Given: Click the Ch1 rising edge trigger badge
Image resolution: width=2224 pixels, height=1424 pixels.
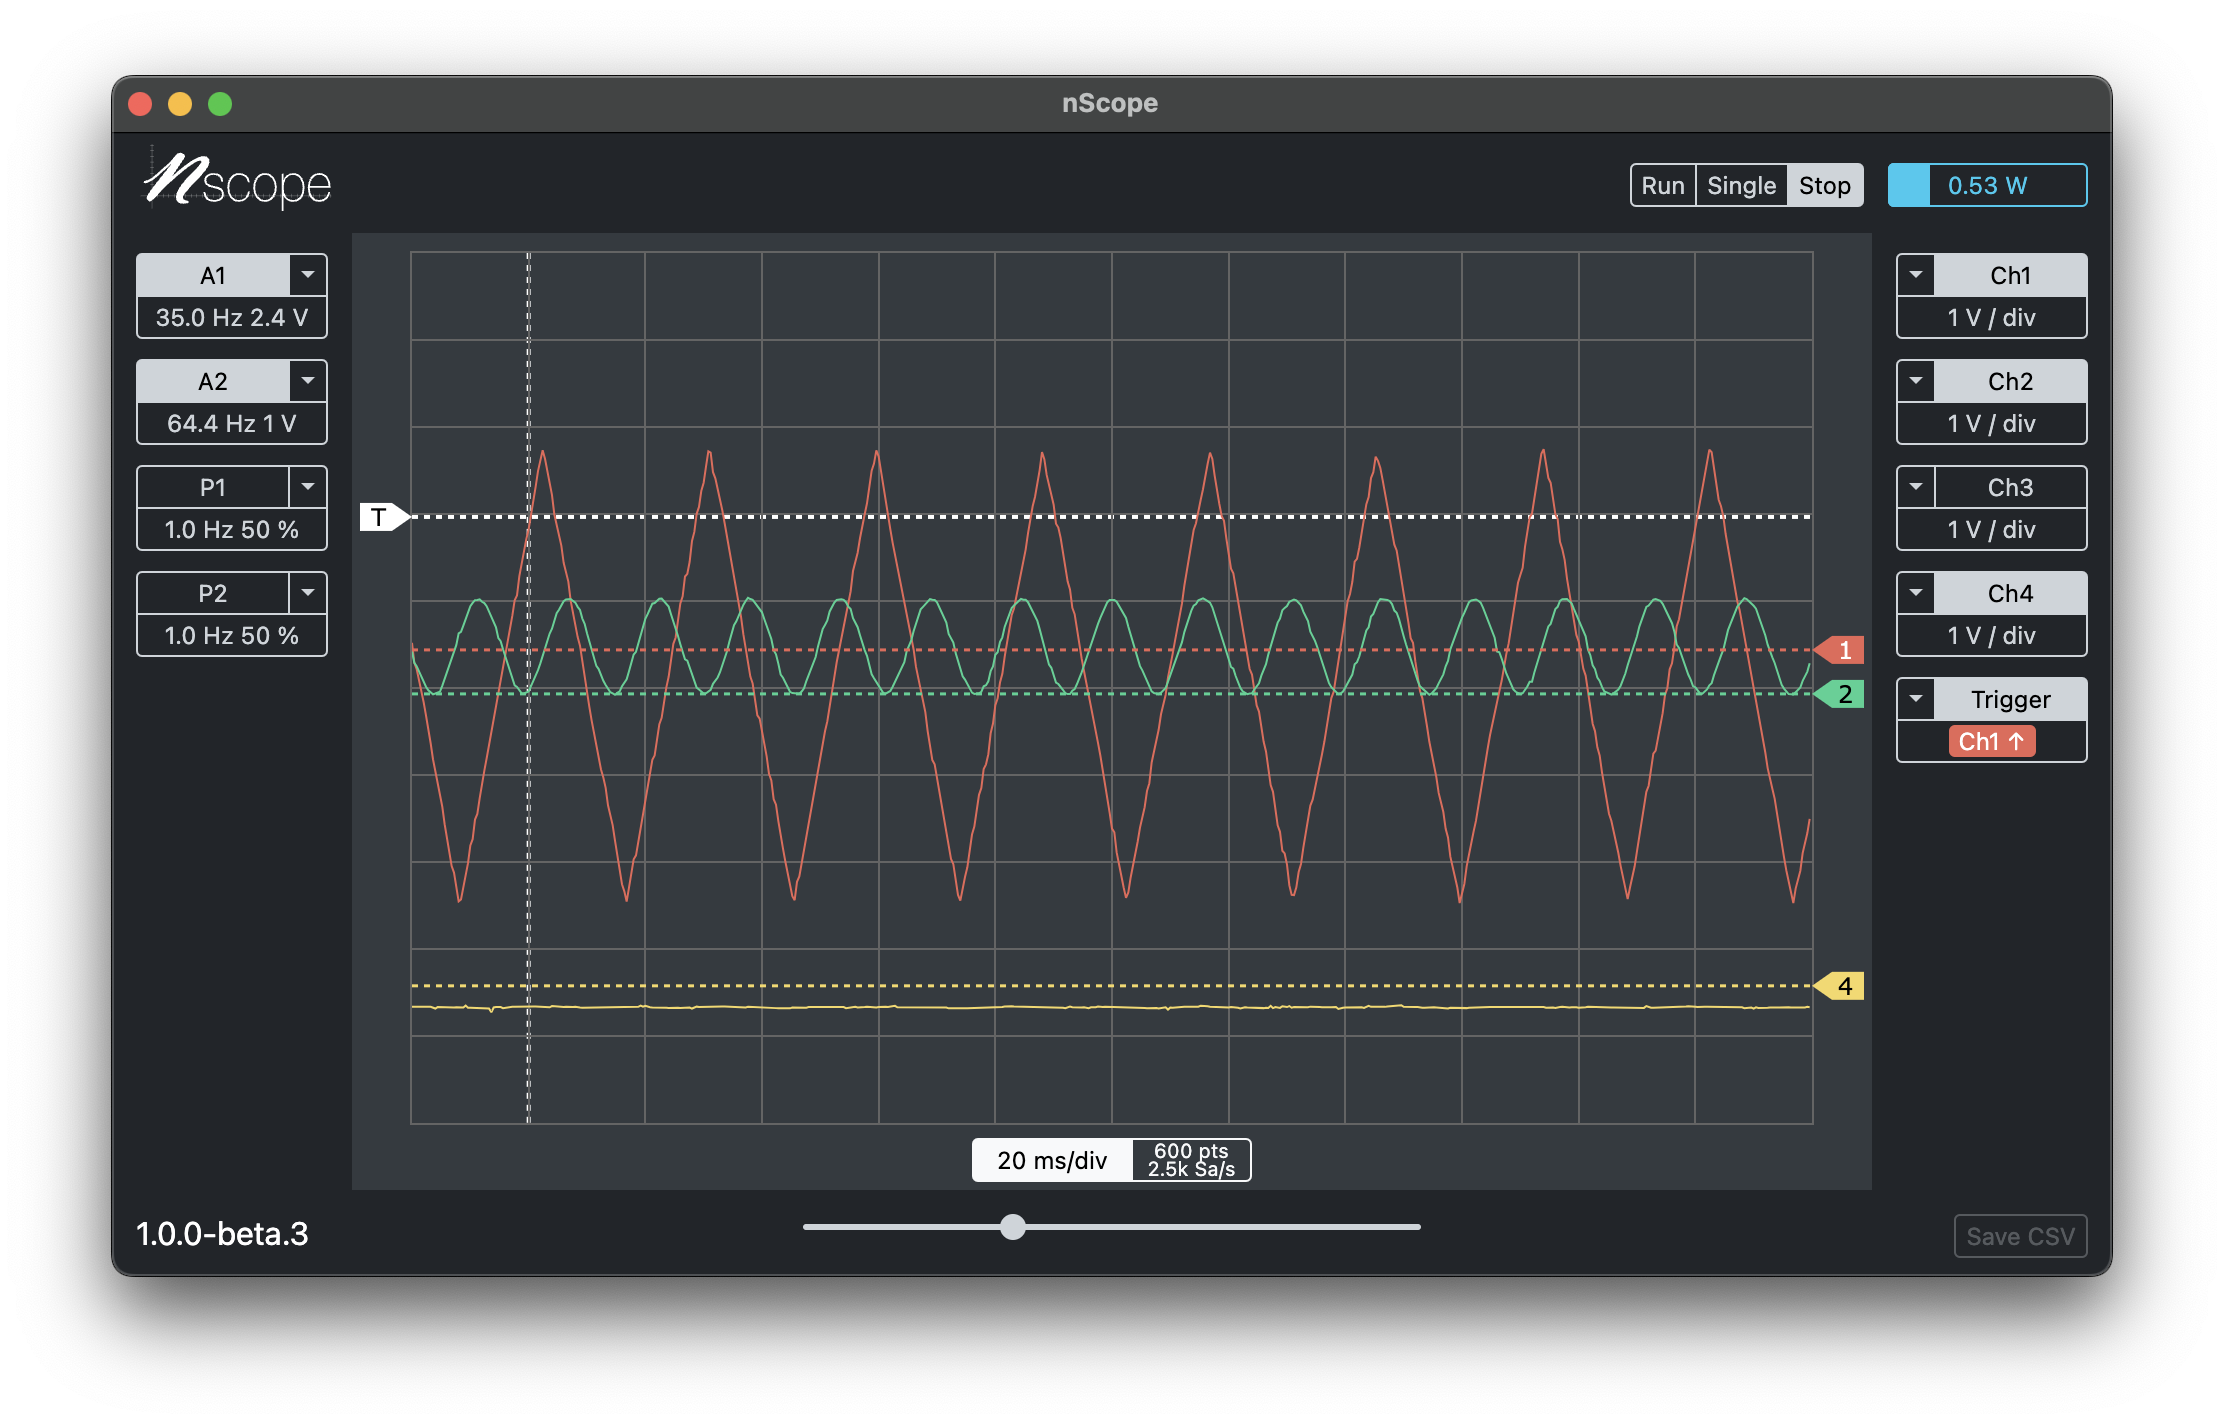Looking at the screenshot, I should point(1991,742).
